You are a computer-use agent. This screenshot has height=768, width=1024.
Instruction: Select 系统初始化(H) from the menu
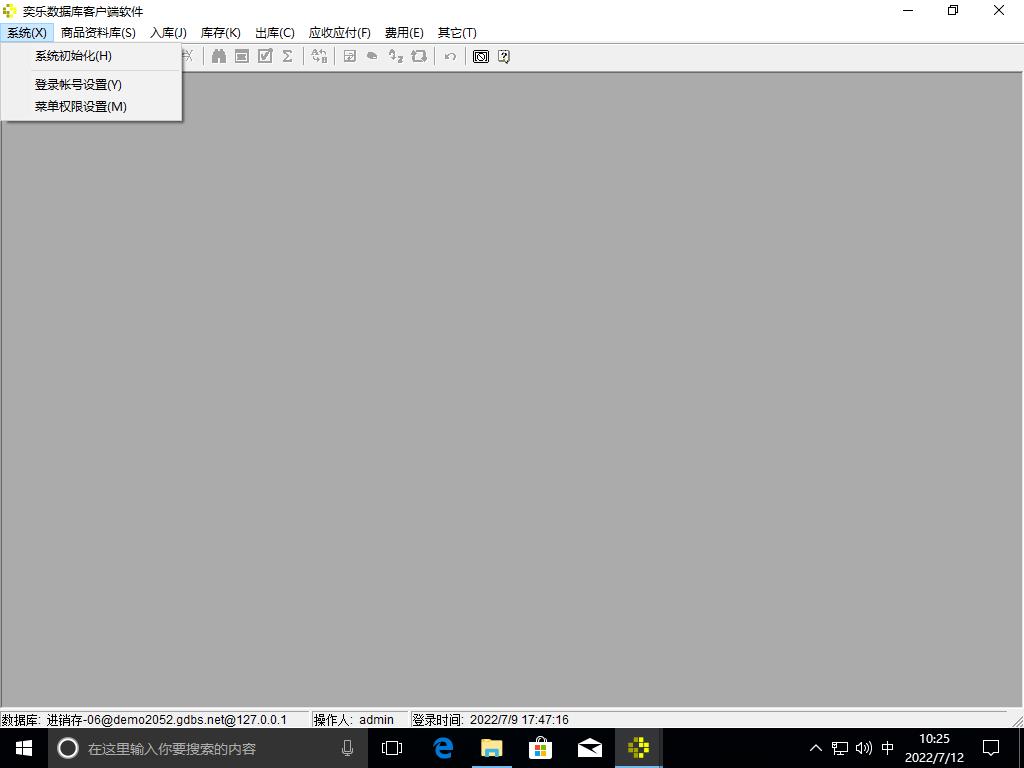pyautogui.click(x=73, y=56)
